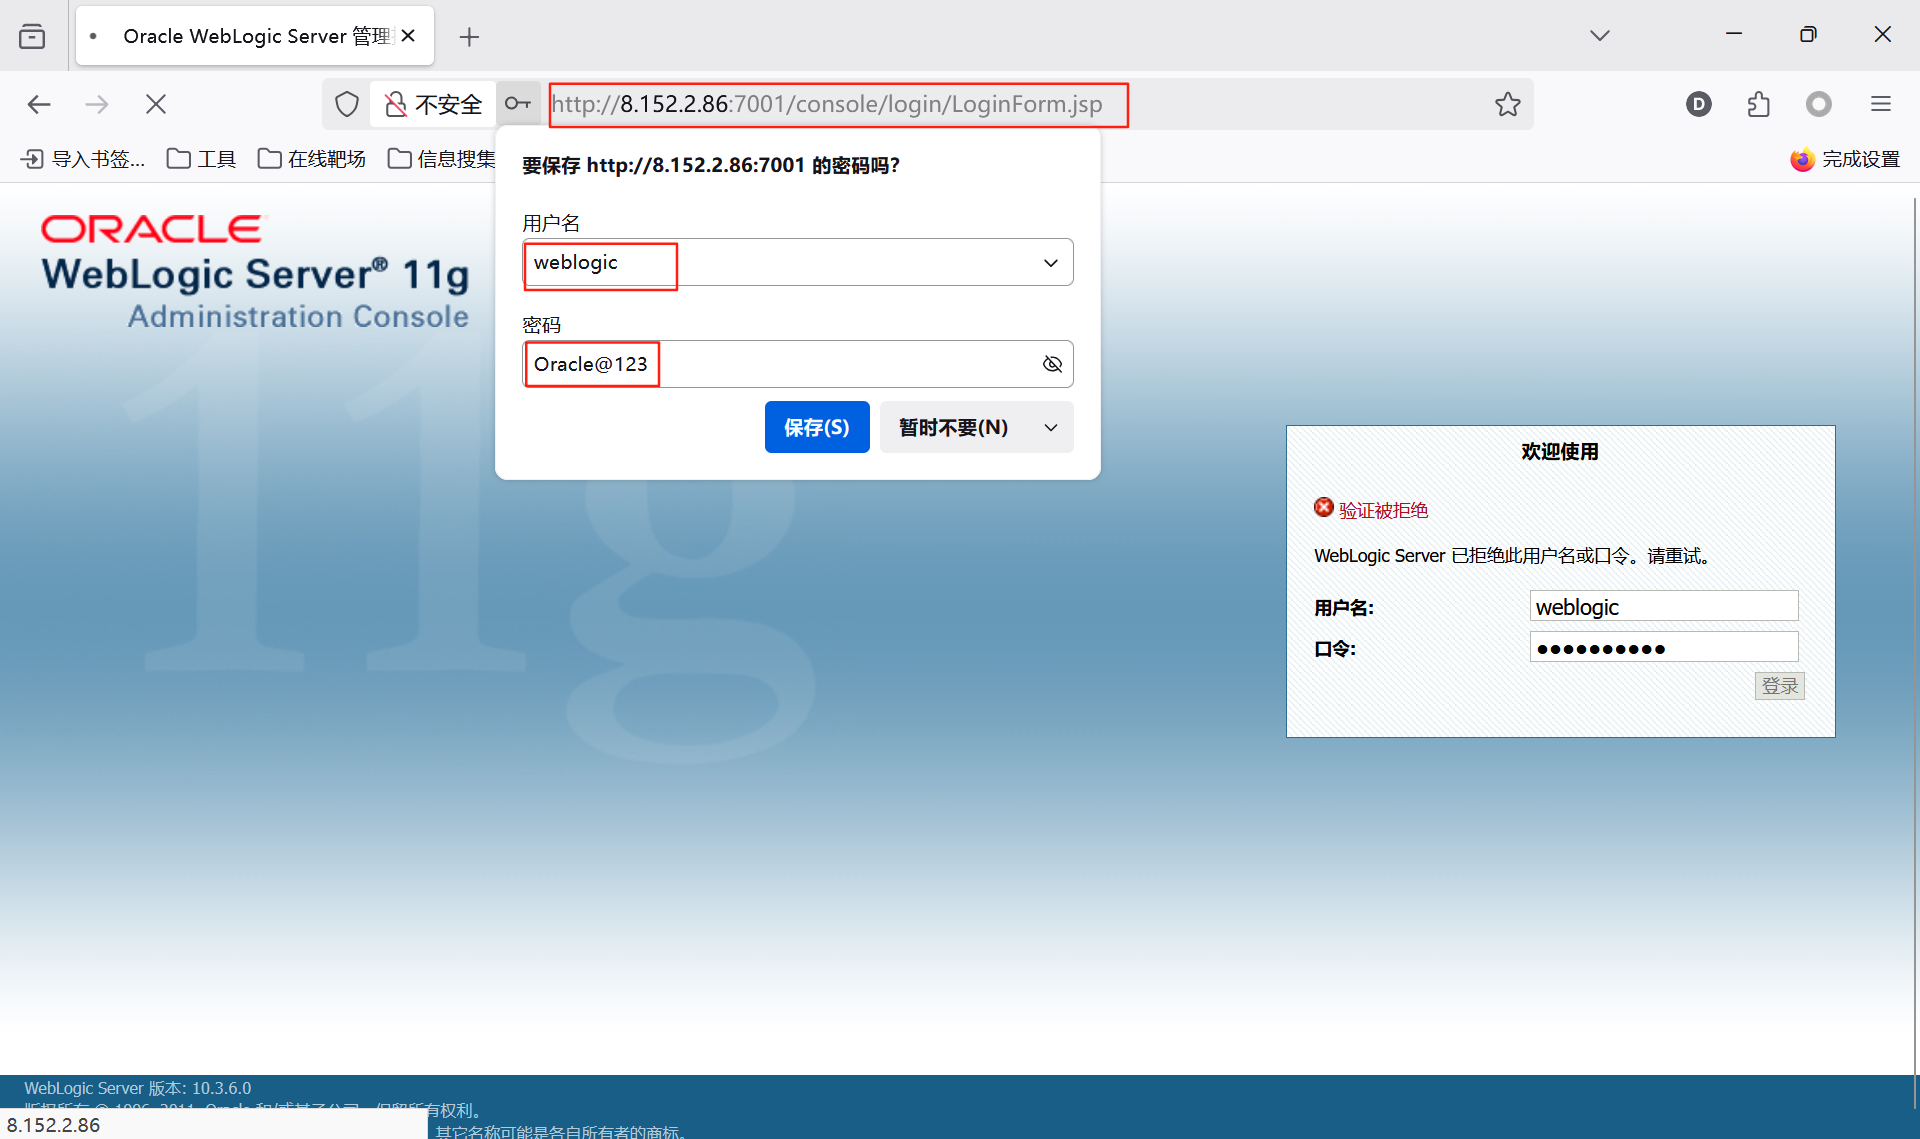The width and height of the screenshot is (1920, 1139).
Task: Click the address bar URL
Action: (x=828, y=104)
